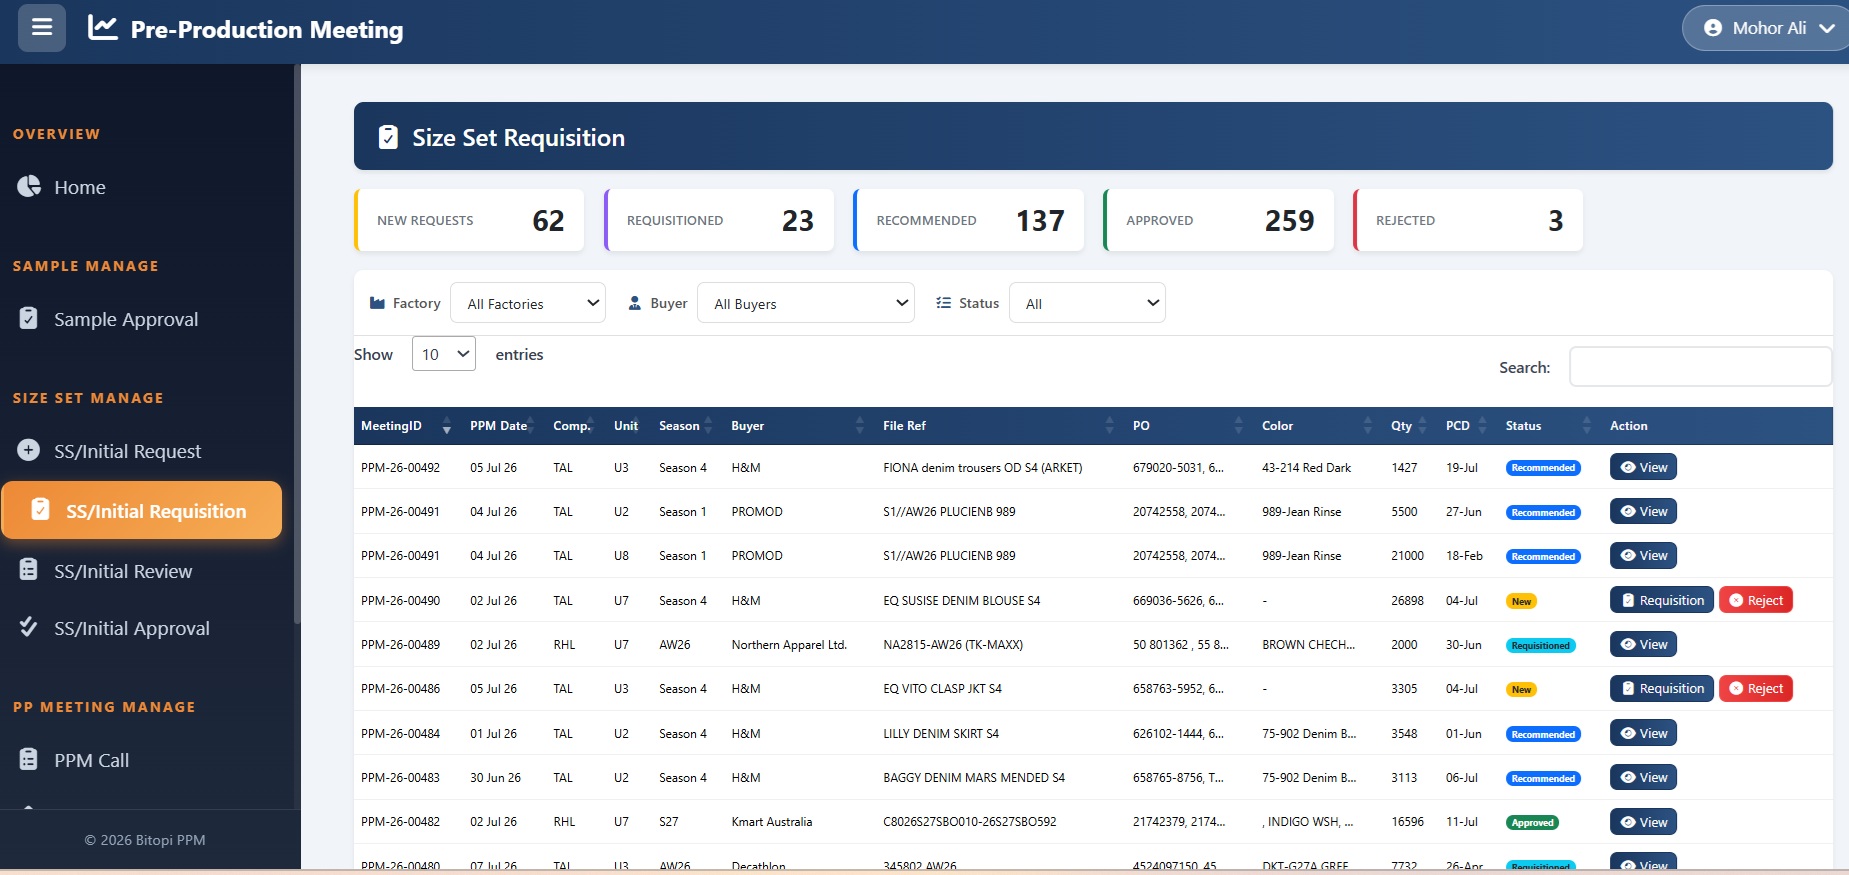The image size is (1849, 875).
Task: Sort table by Status column
Action: tap(1549, 426)
